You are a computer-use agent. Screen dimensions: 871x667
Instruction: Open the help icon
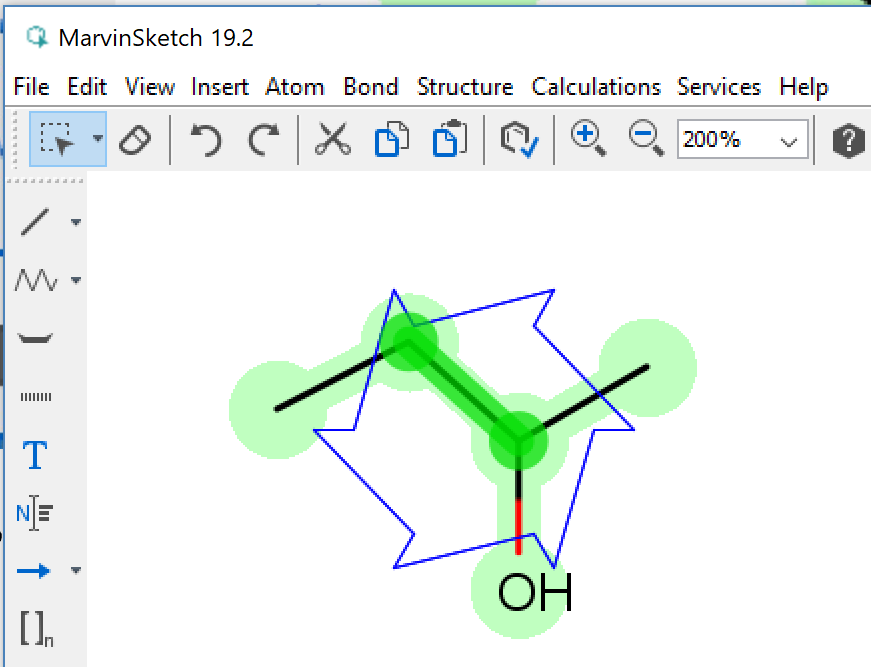pos(849,140)
